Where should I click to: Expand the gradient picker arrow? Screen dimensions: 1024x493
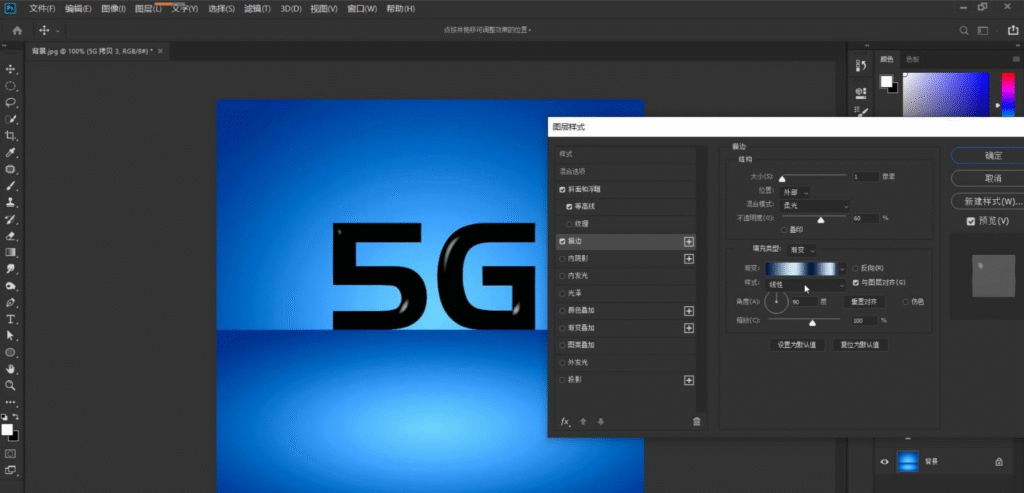842,269
